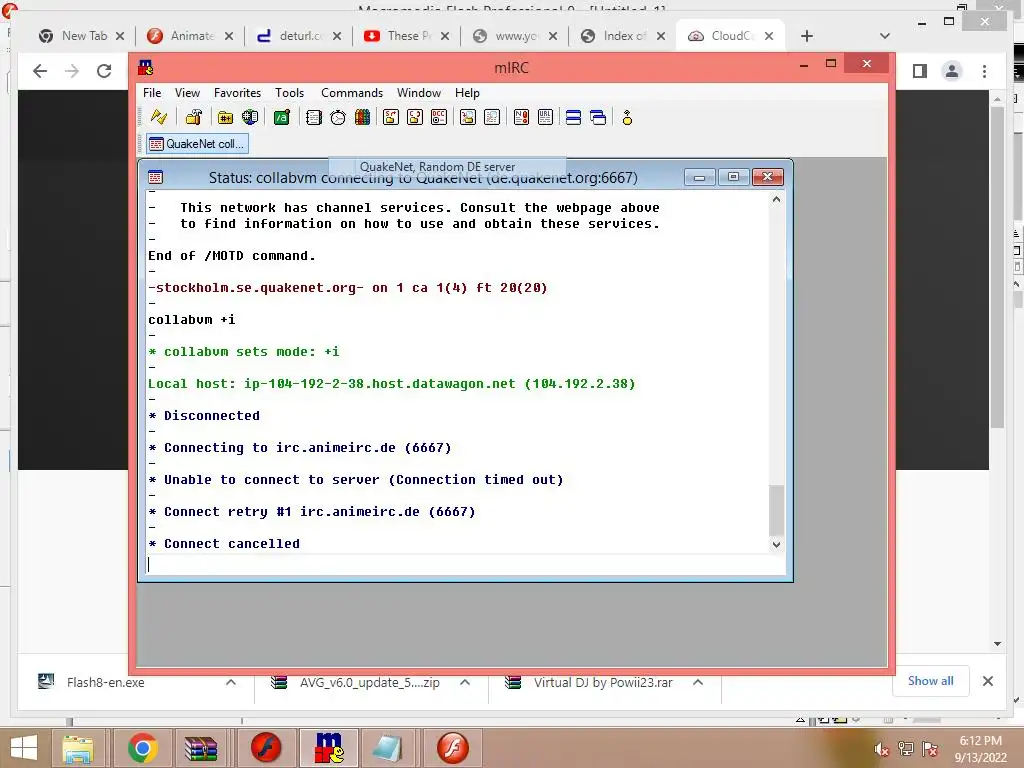Open the Notify List icon
The image size is (1024, 768).
[521, 118]
